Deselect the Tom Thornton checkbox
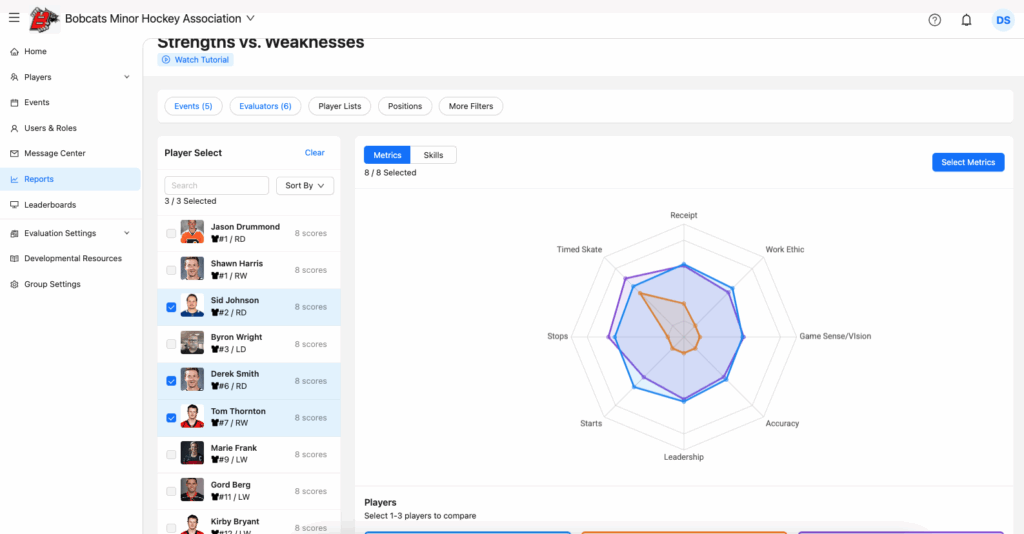Image resolution: width=1024 pixels, height=534 pixels. tap(171, 418)
